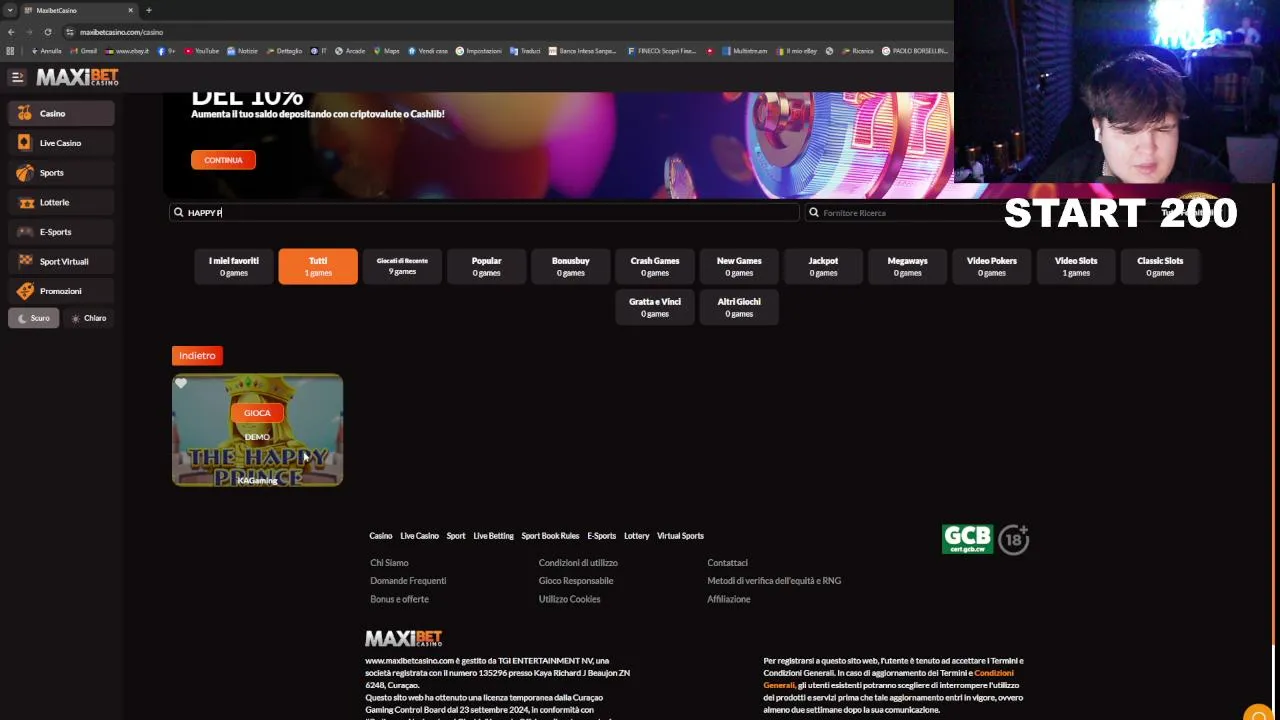Open Promozioni in the sidebar
This screenshot has width=1280, height=720.
point(61,291)
